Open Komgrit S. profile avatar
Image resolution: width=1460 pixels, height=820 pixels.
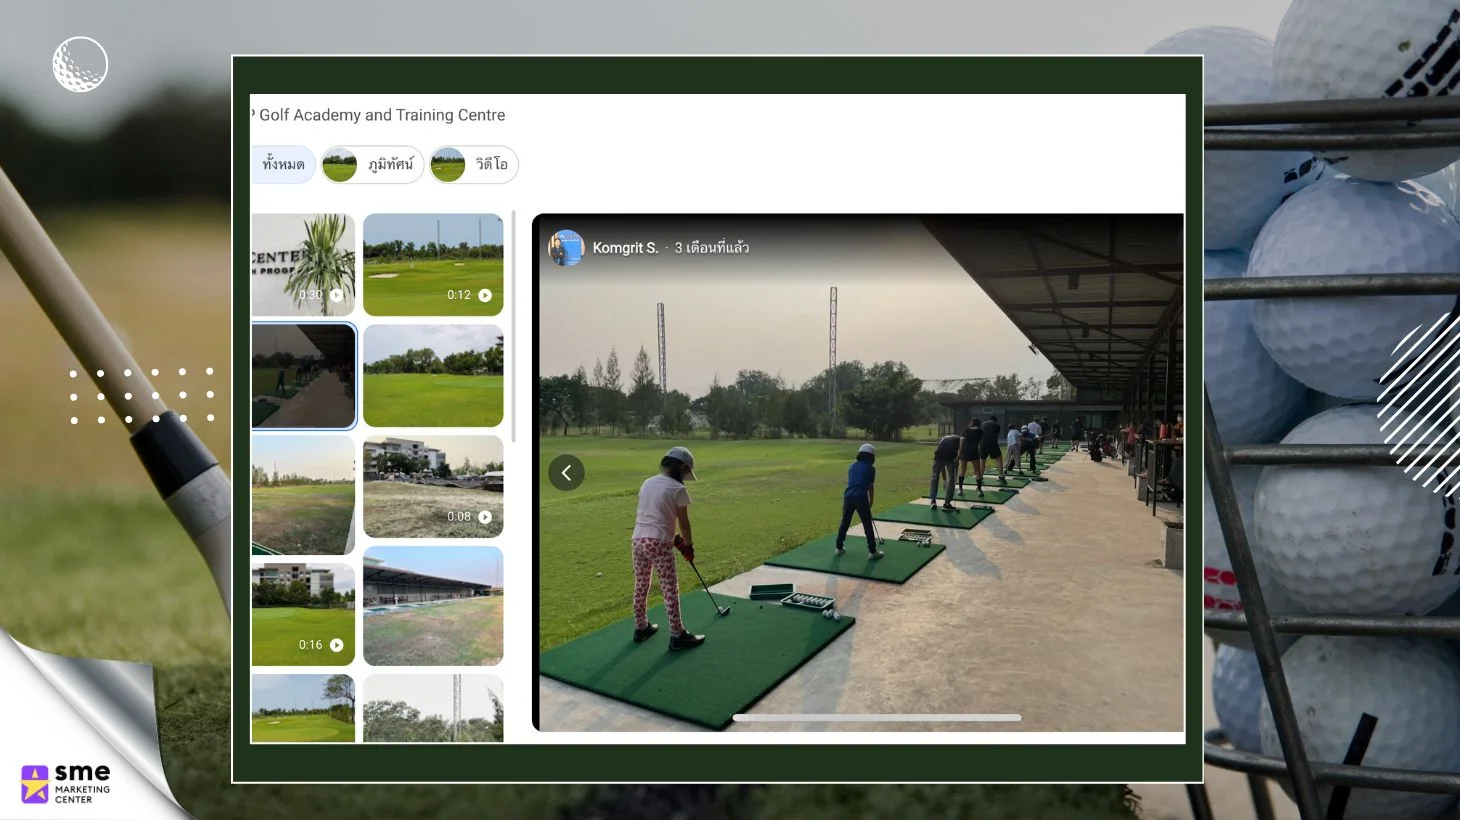point(566,248)
